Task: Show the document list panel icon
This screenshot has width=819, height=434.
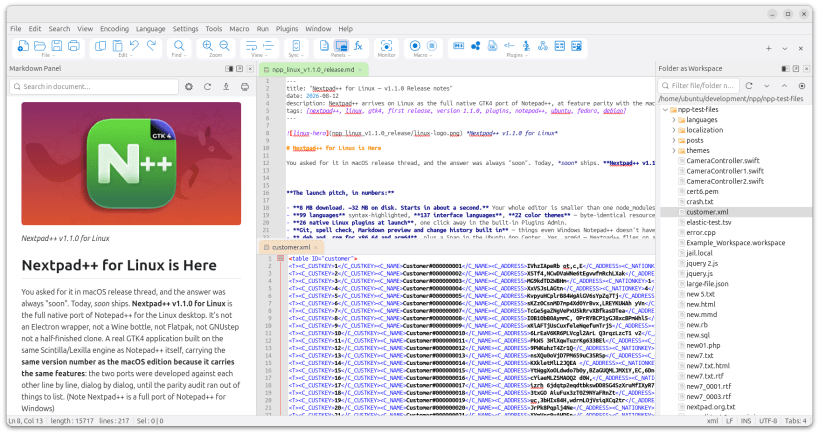Action: coord(324,46)
